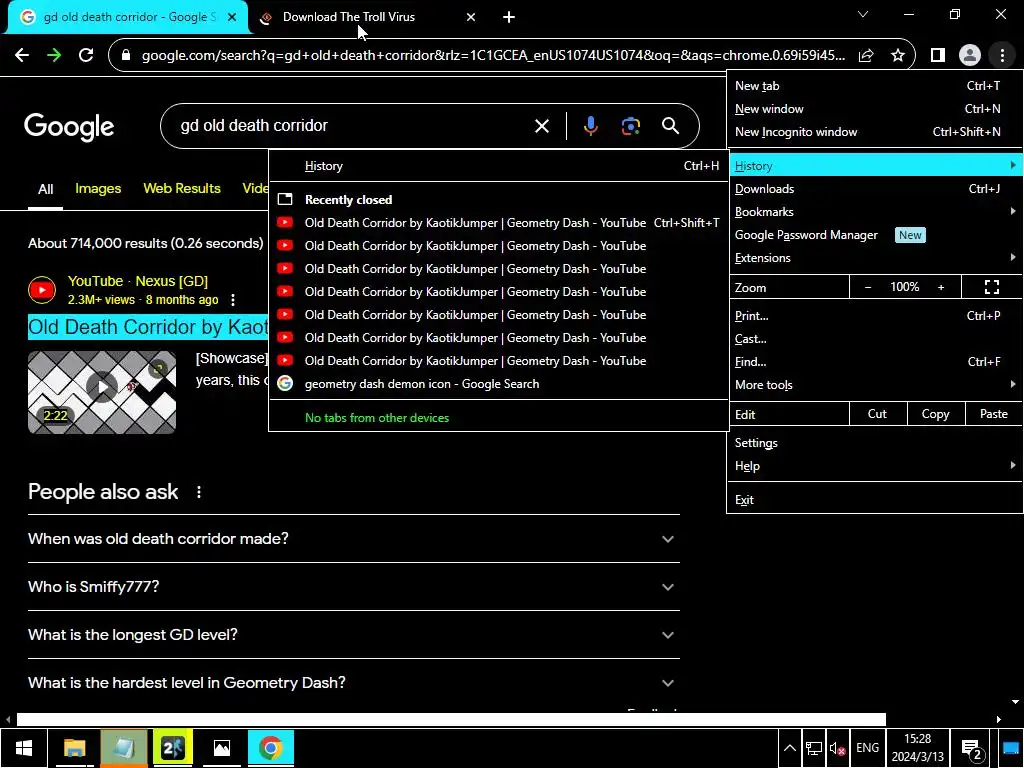1024x768 pixels.
Task: Clear the search box with the X
Action: click(x=541, y=126)
